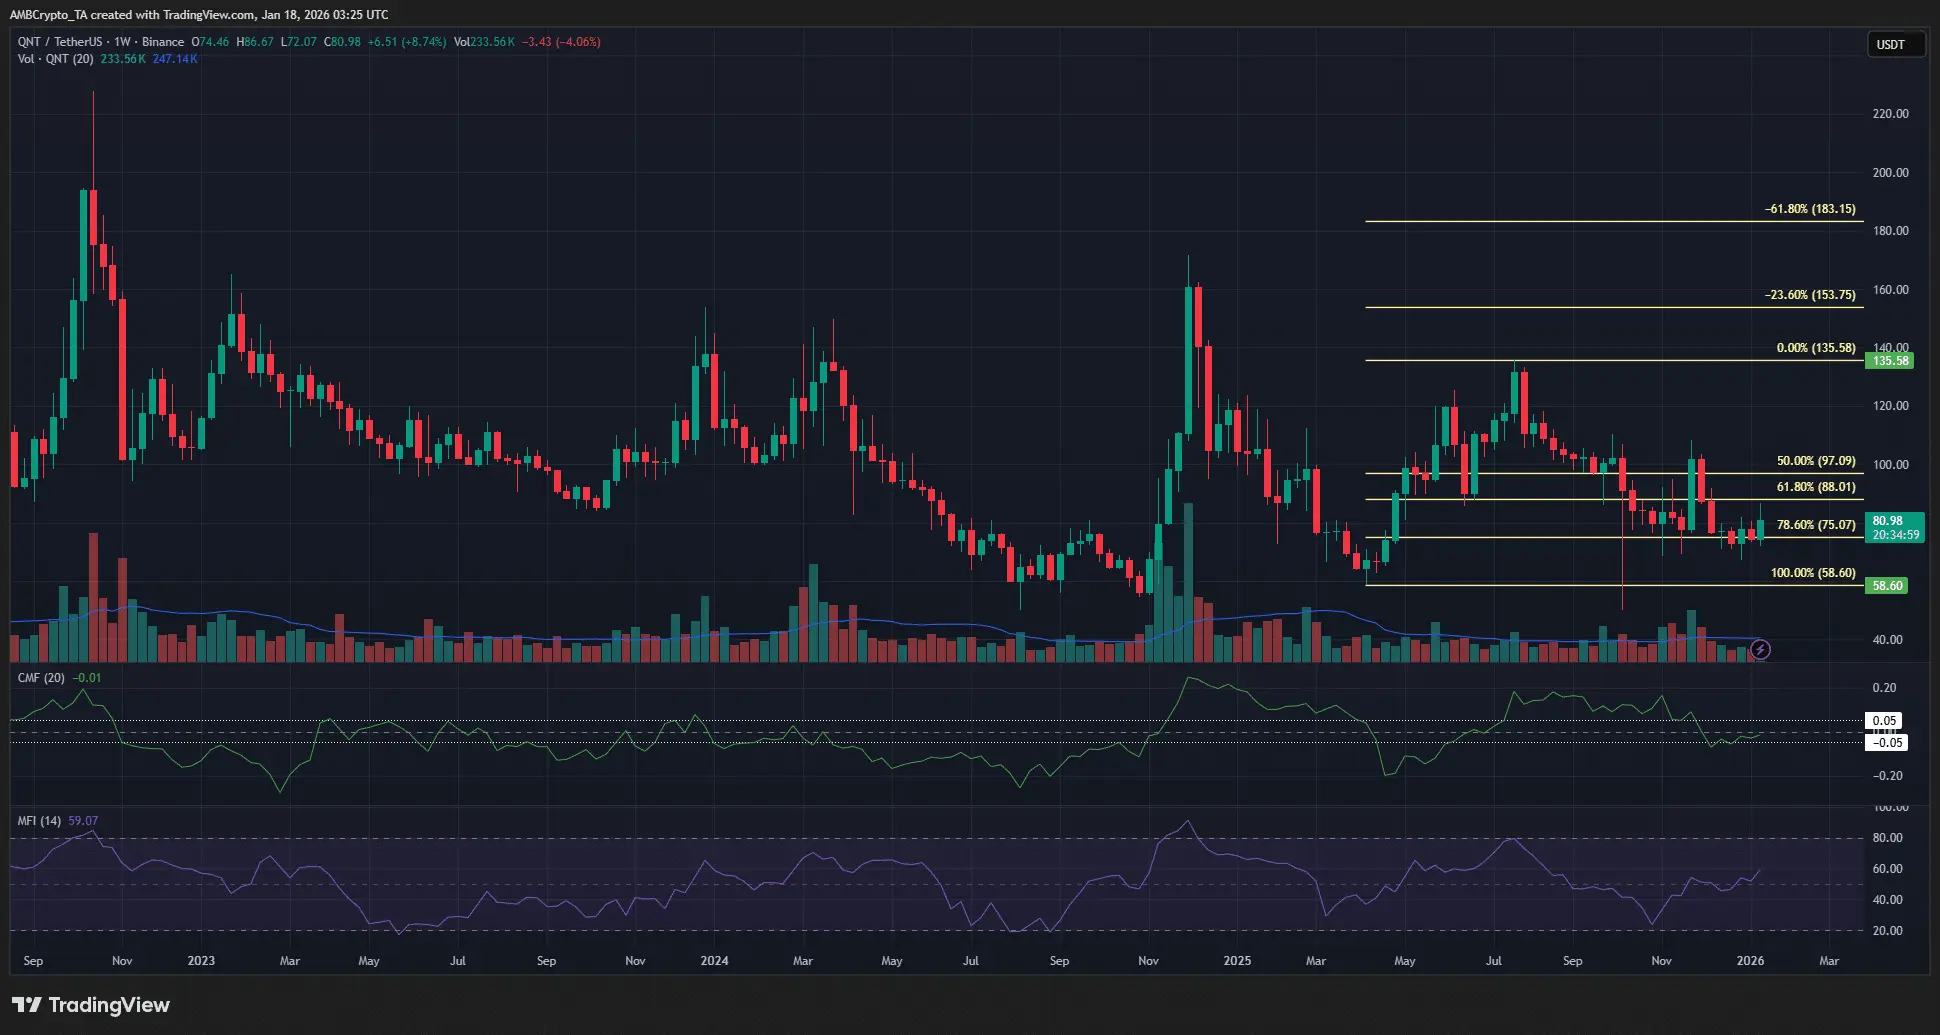Click the -61.80% (183.15) Fibonacci label
The width and height of the screenshot is (1940, 1035).
pos(1810,209)
